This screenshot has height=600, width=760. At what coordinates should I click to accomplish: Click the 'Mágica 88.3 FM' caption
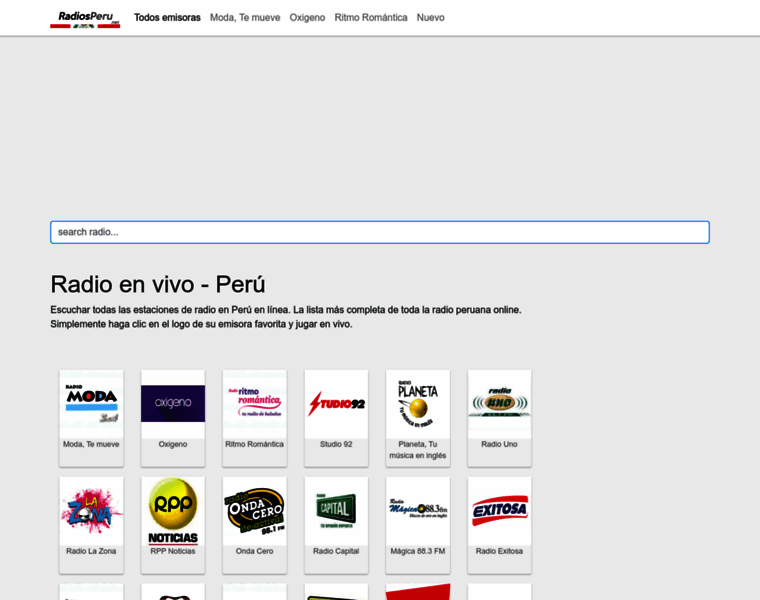coord(418,551)
